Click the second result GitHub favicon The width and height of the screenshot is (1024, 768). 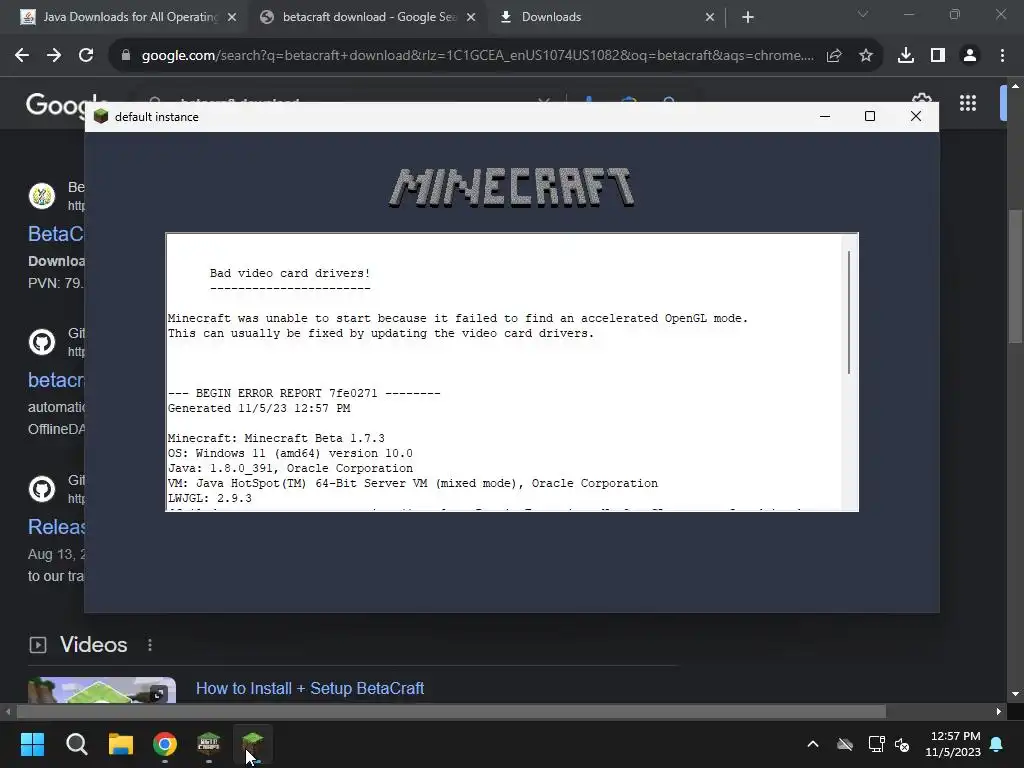click(x=42, y=342)
